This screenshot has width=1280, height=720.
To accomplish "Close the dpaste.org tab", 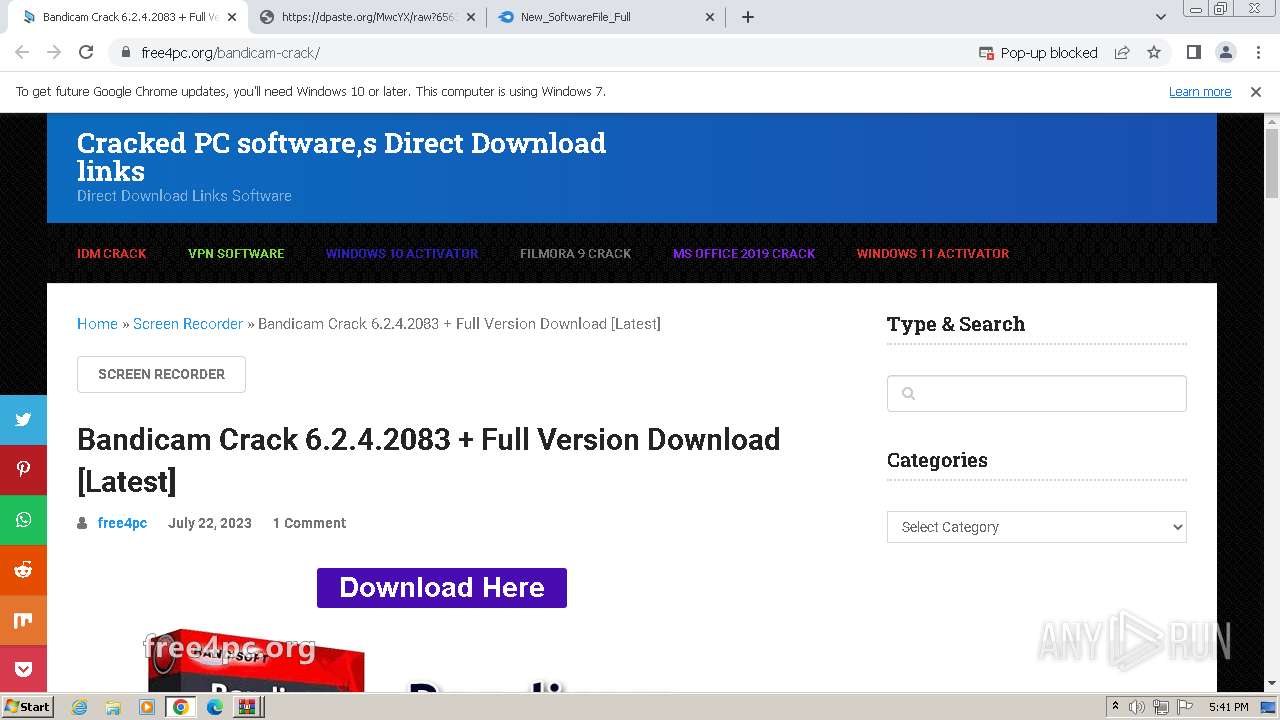I will pyautogui.click(x=471, y=17).
